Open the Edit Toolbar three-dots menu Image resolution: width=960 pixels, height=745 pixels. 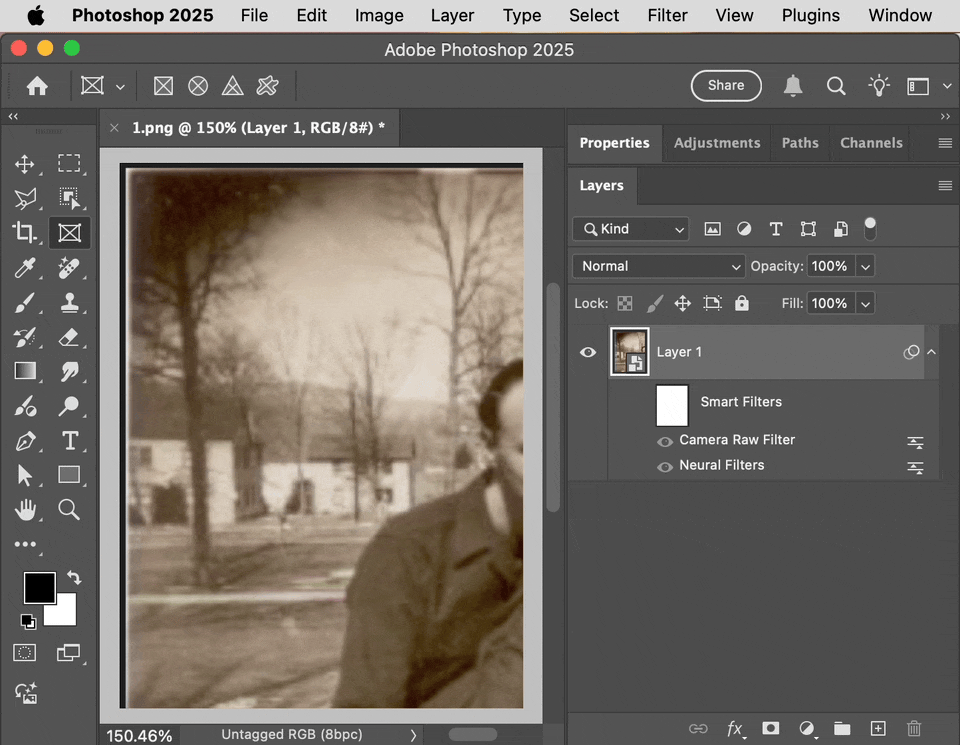pyautogui.click(x=24, y=544)
